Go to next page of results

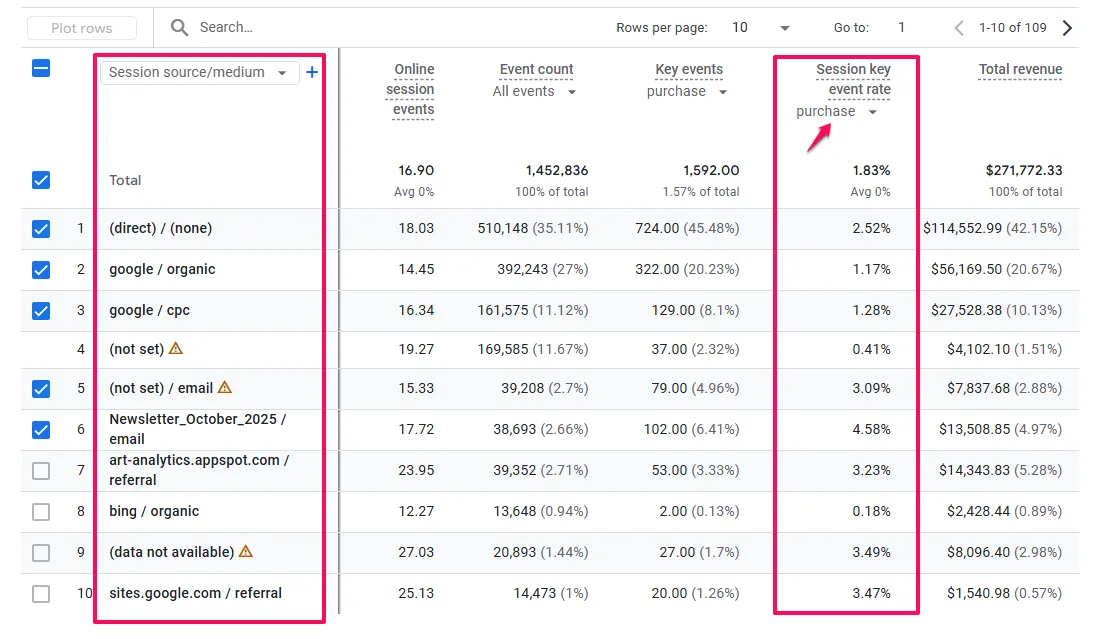[1067, 28]
